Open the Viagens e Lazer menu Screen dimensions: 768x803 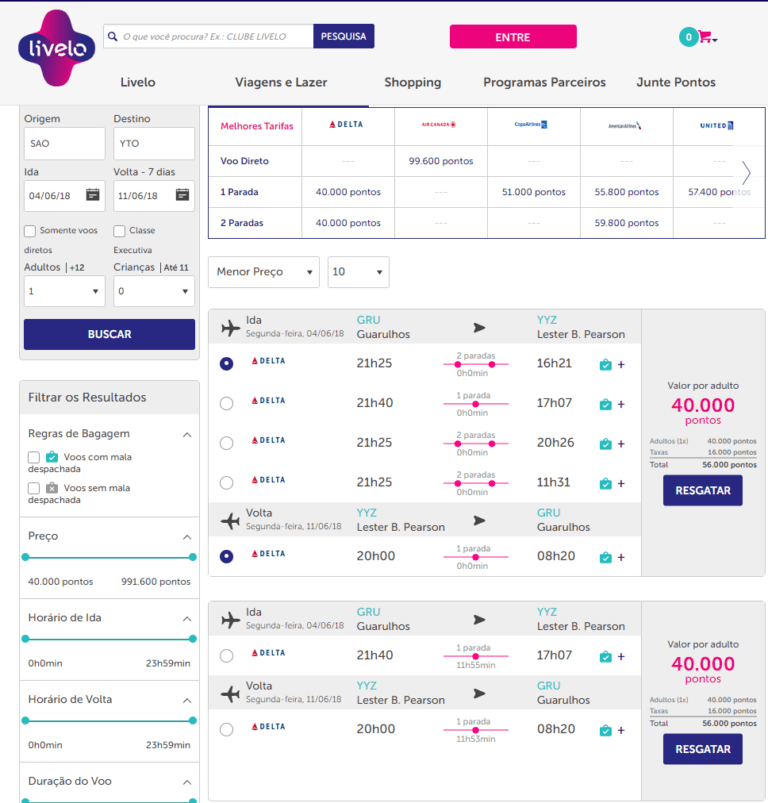point(281,82)
